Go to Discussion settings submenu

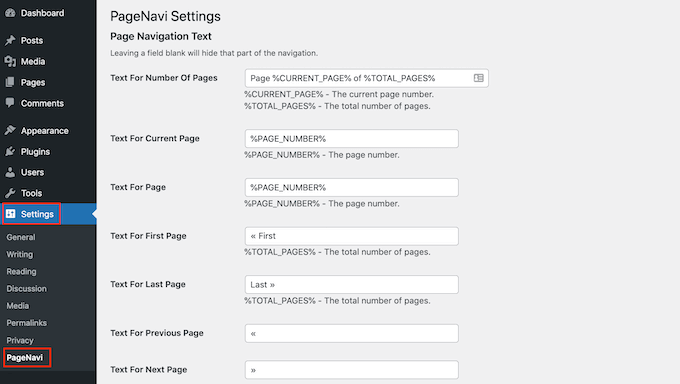pyautogui.click(x=26, y=289)
